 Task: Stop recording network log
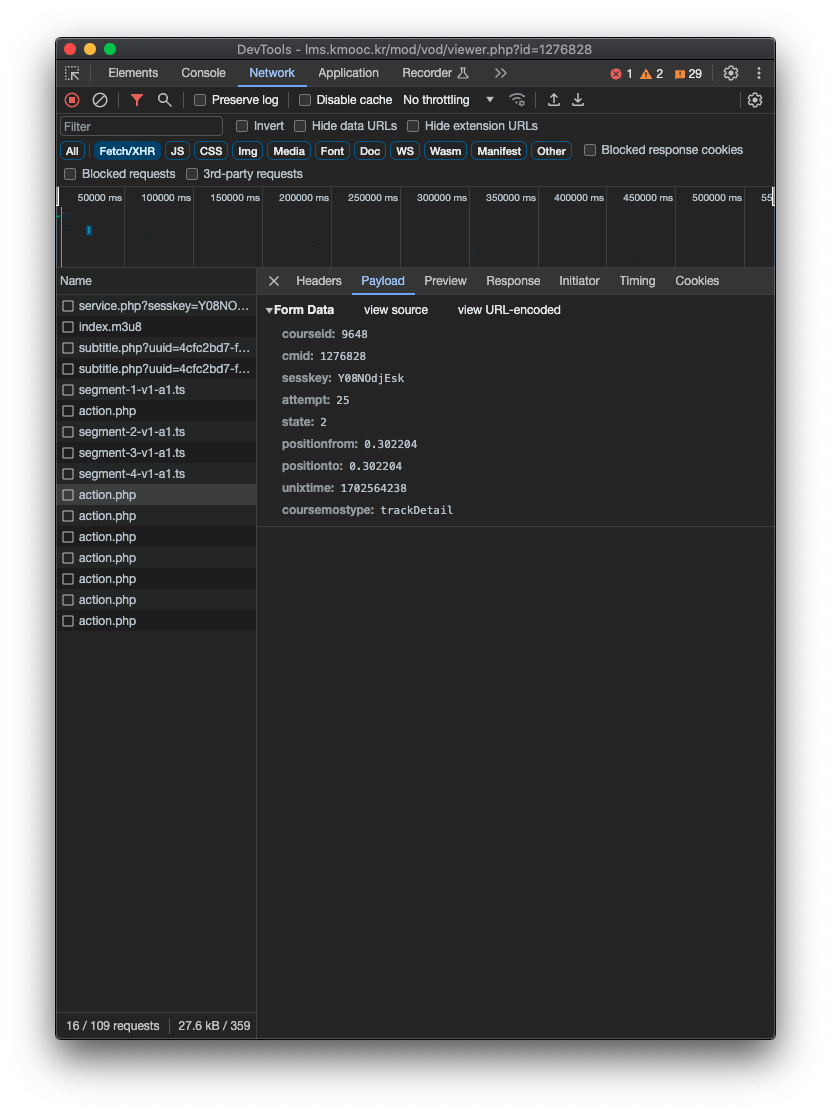pyautogui.click(x=72, y=100)
